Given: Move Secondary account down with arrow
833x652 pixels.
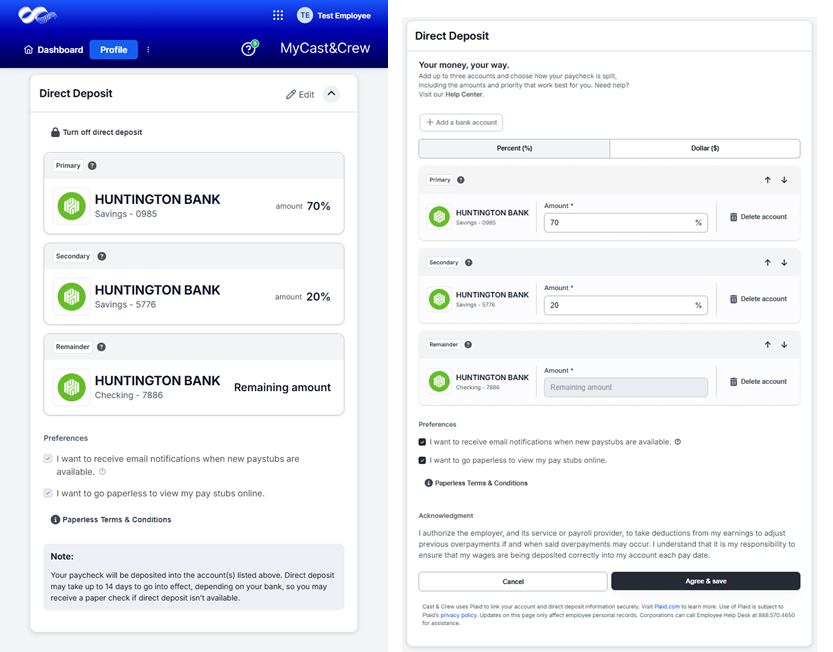Looking at the screenshot, I should pos(784,263).
